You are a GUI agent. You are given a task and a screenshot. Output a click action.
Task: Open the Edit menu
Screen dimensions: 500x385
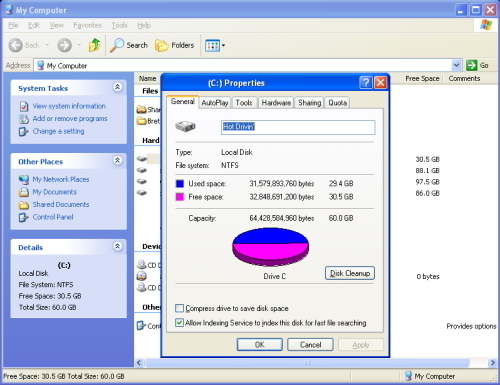pos(34,25)
